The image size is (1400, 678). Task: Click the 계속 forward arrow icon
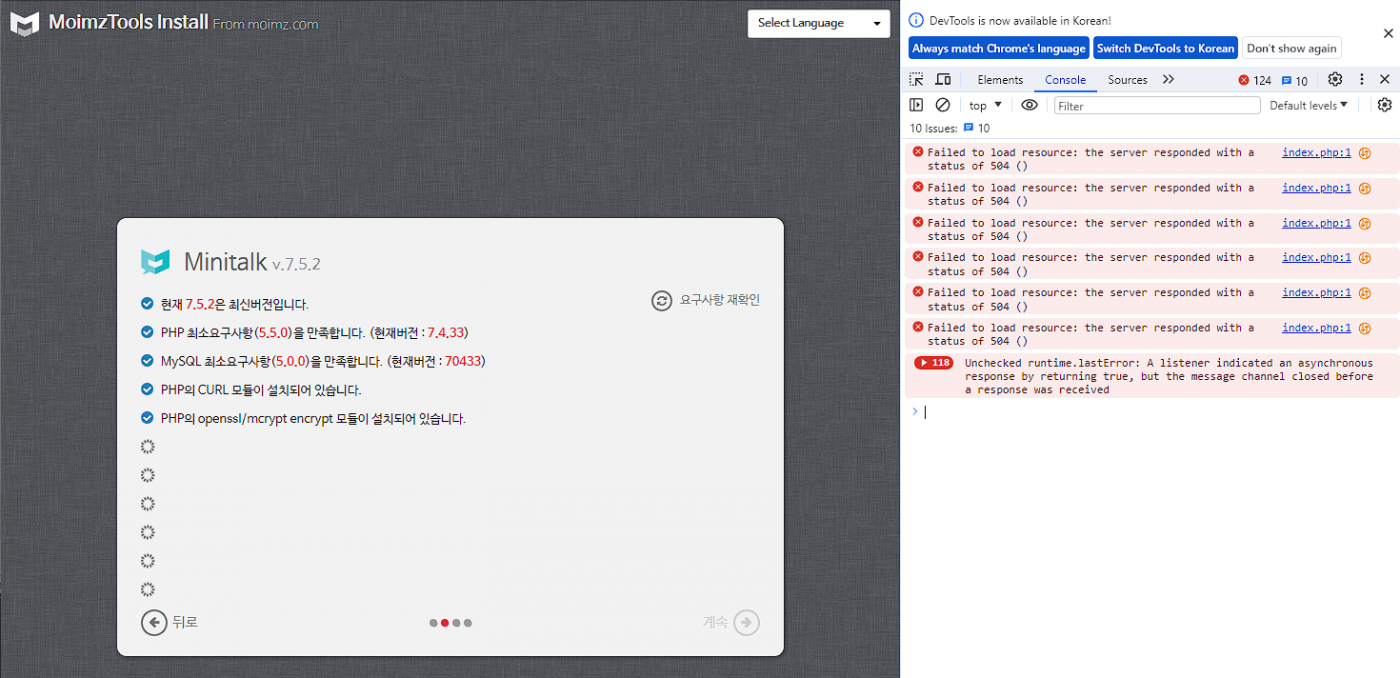747,623
